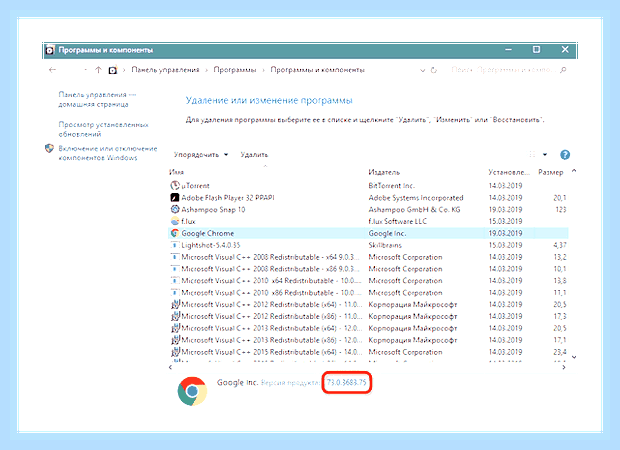Click publisher Ashampoo GmbH & Co. KG

click(x=414, y=209)
